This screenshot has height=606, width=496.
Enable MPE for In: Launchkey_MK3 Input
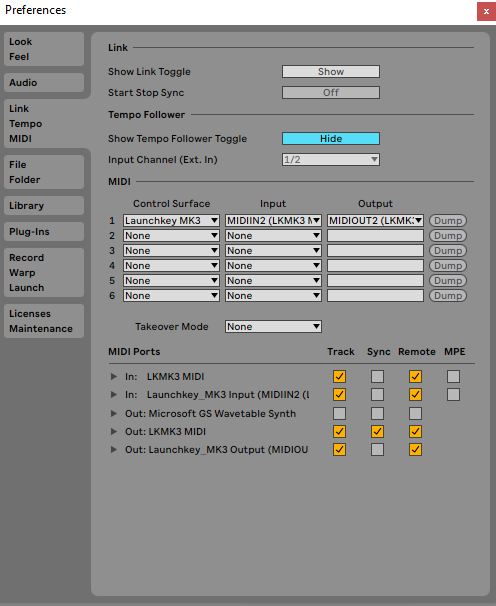point(453,395)
